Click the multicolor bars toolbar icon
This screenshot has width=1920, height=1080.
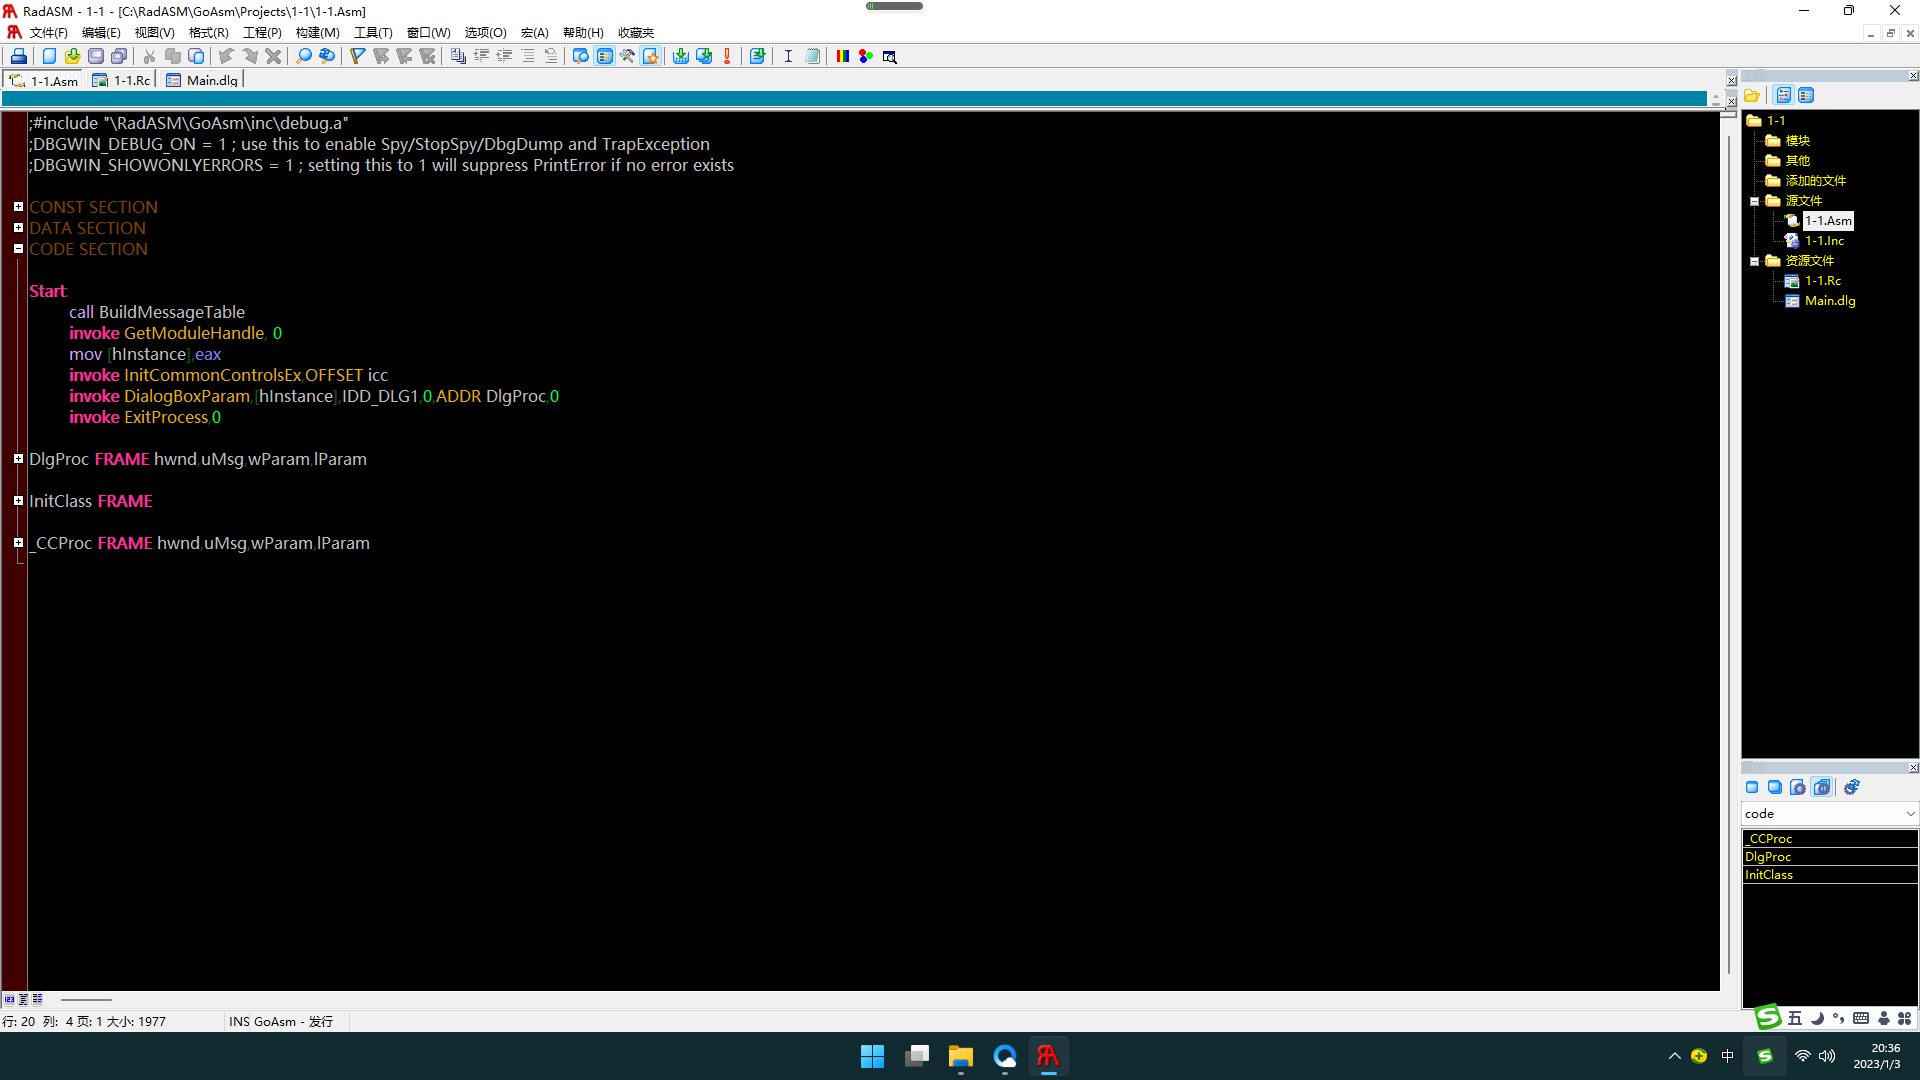click(x=842, y=56)
